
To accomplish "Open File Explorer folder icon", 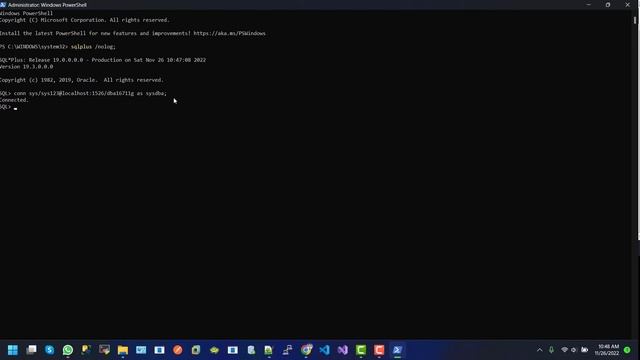I will [123, 350].
